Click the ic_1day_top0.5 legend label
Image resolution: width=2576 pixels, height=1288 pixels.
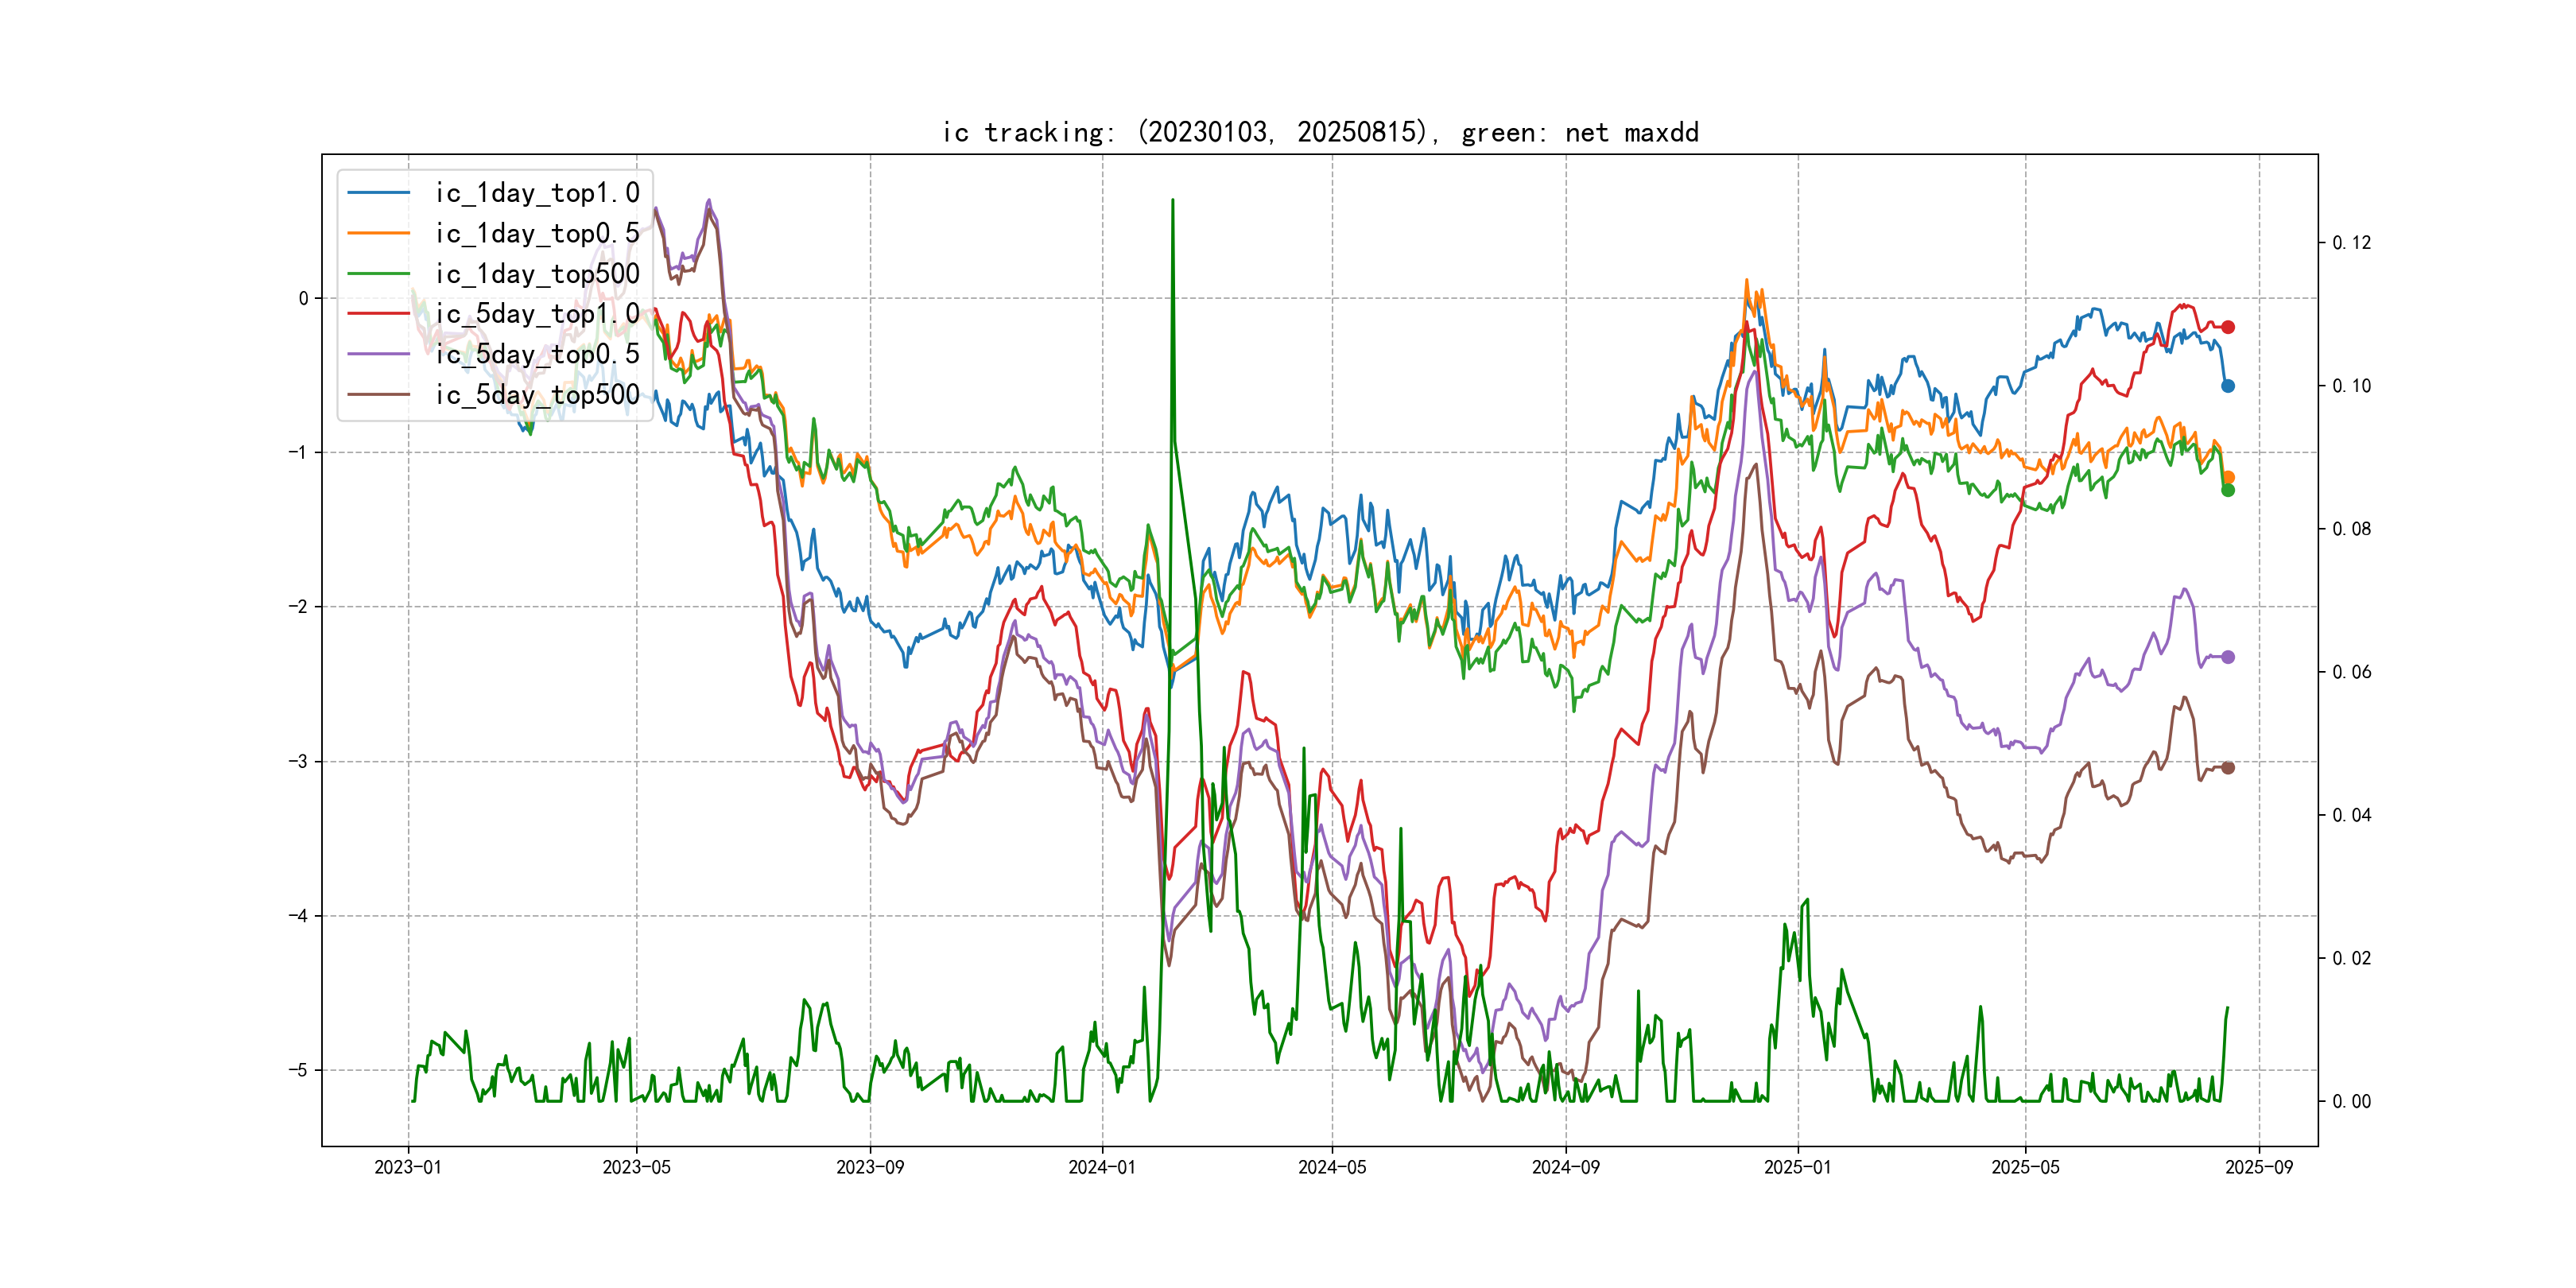(537, 233)
